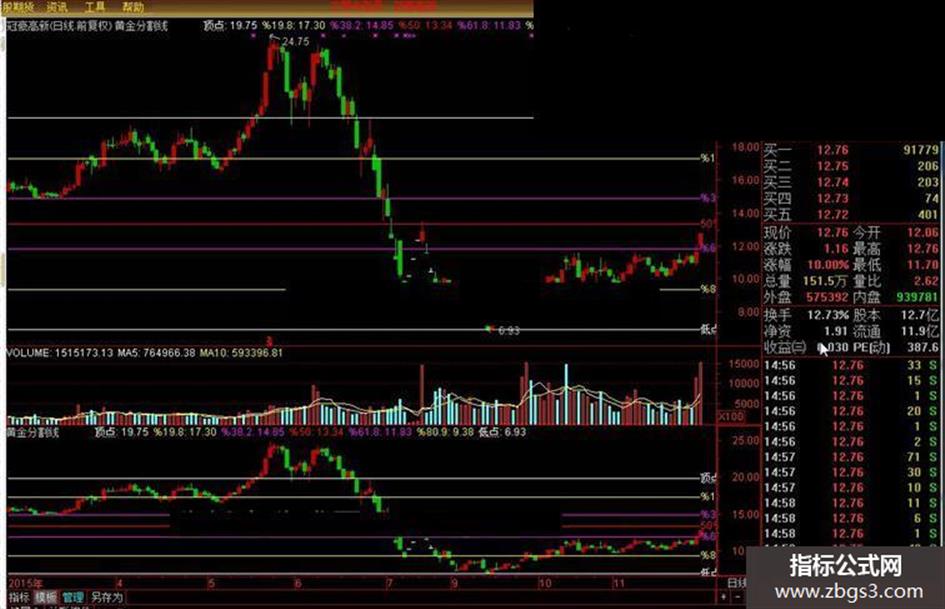Screen dimensions: 945x609
Task: Click the 14:58 trade tick with volume 11
Action: pyautogui.click(x=850, y=503)
